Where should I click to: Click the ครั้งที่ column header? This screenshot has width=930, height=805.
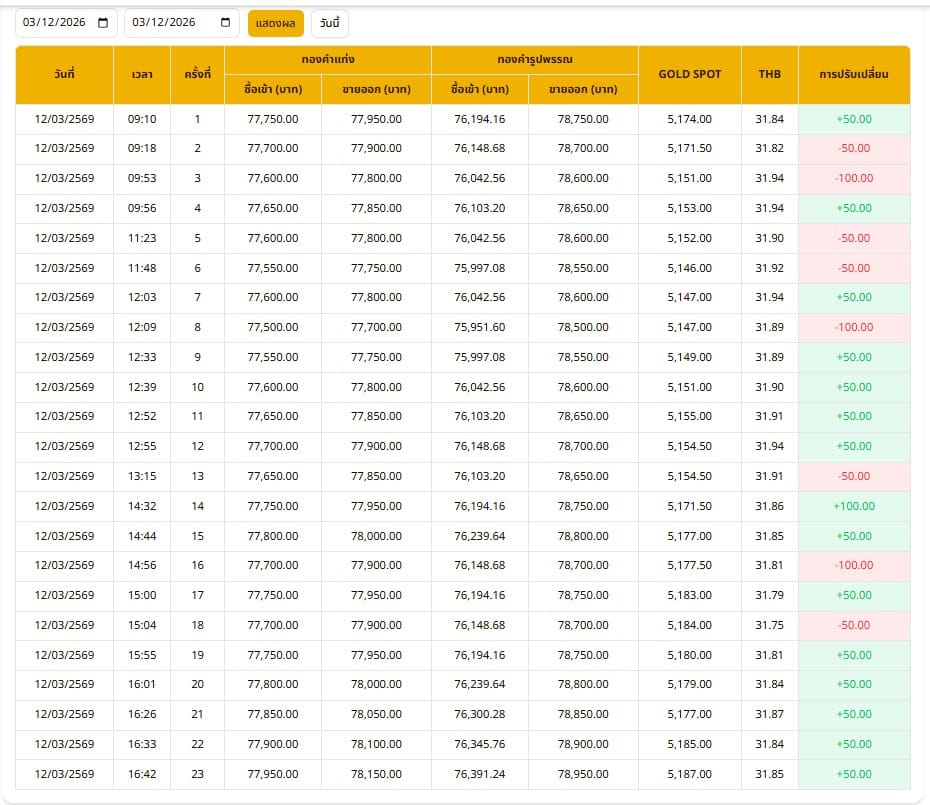pos(197,75)
